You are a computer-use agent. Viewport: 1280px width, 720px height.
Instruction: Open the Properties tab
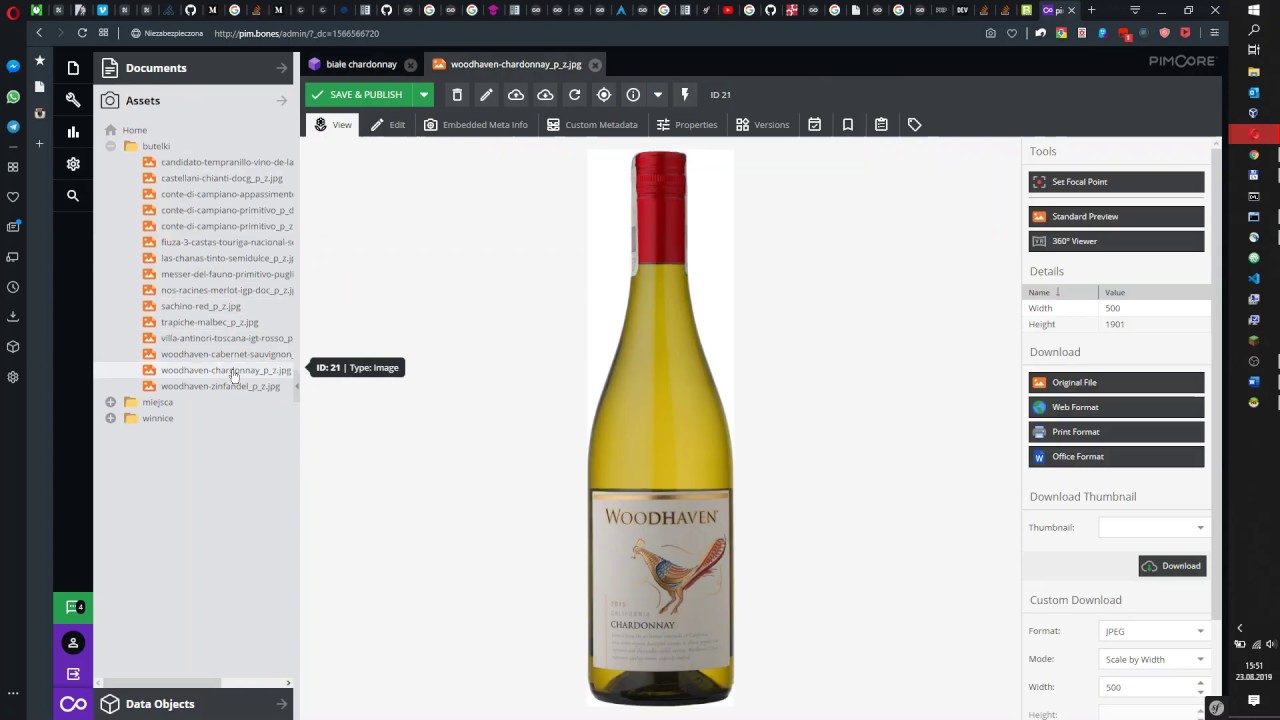687,125
